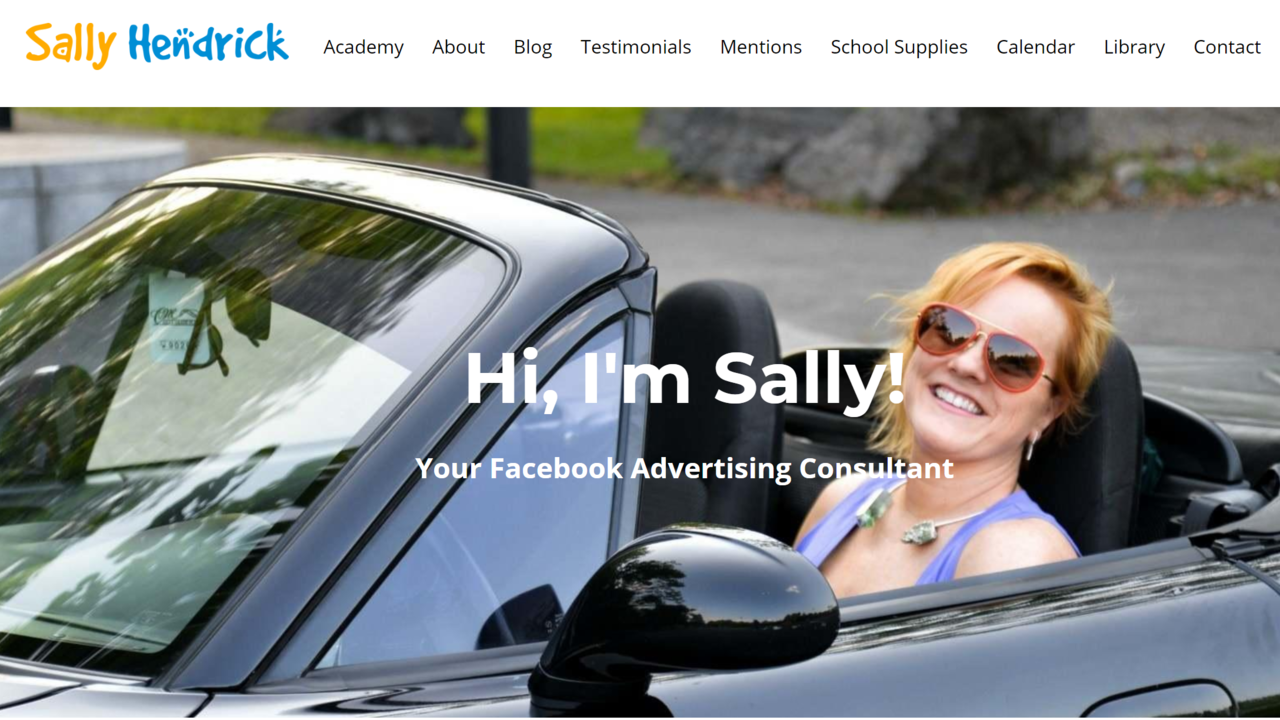Open the School Supplies page
The width and height of the screenshot is (1280, 720).
click(899, 47)
